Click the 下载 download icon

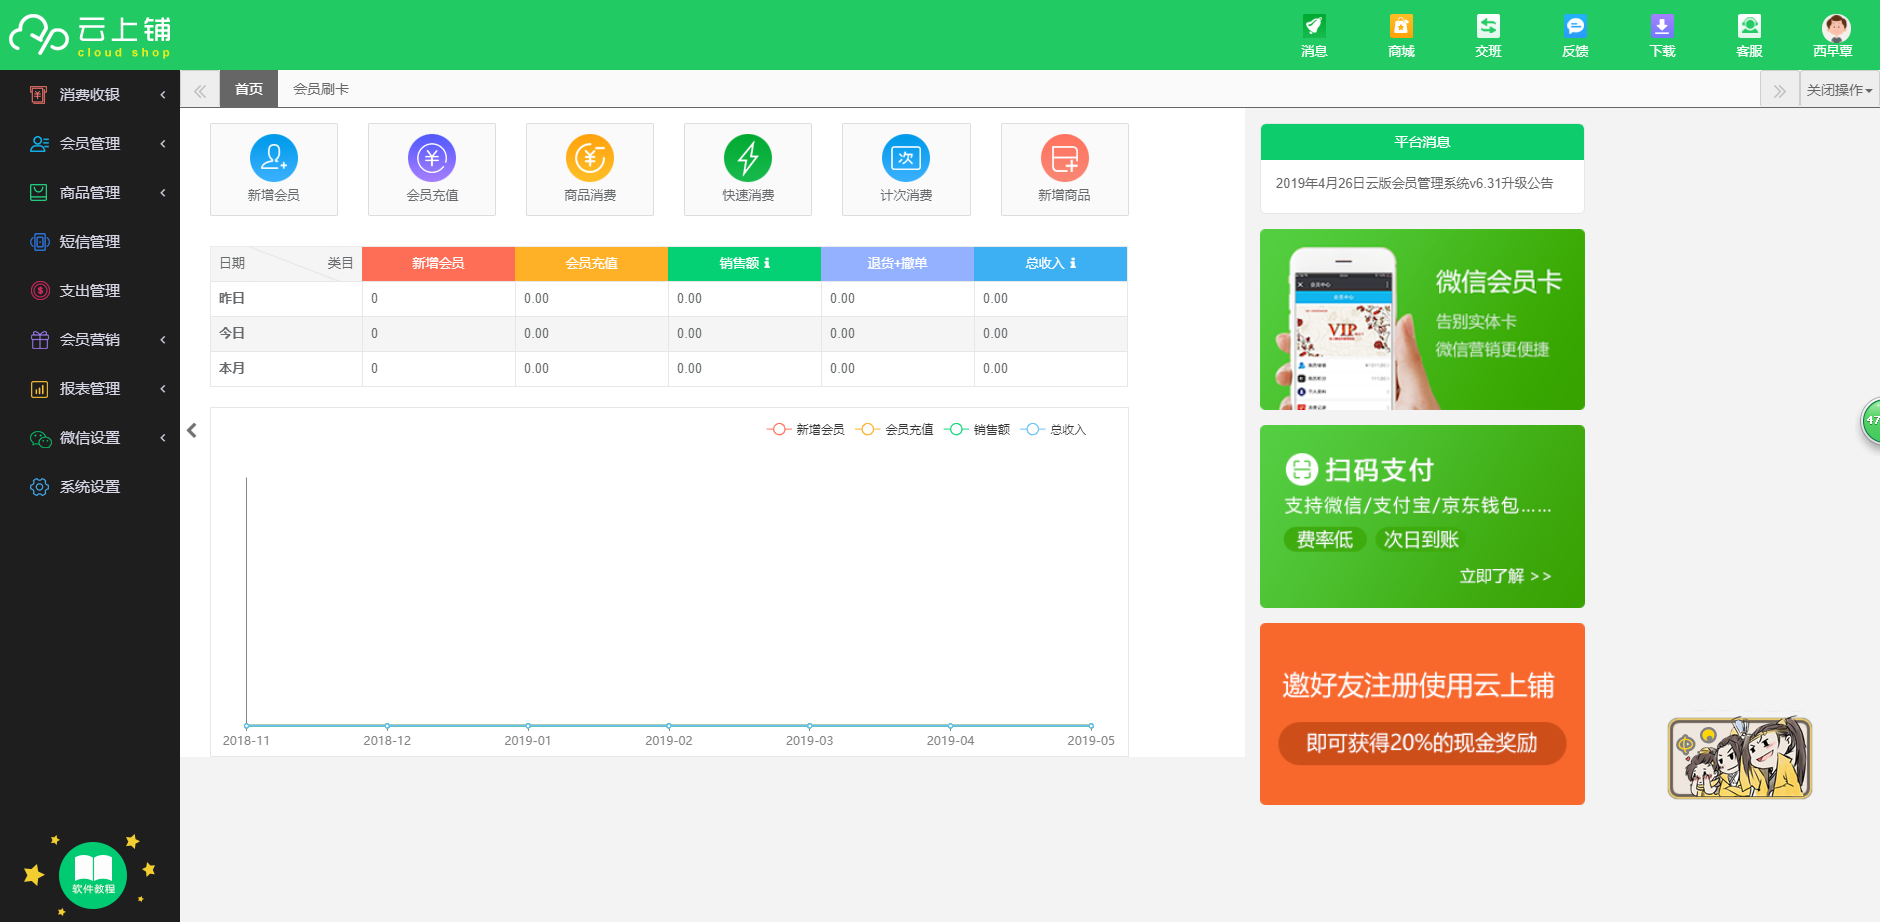tap(1662, 35)
